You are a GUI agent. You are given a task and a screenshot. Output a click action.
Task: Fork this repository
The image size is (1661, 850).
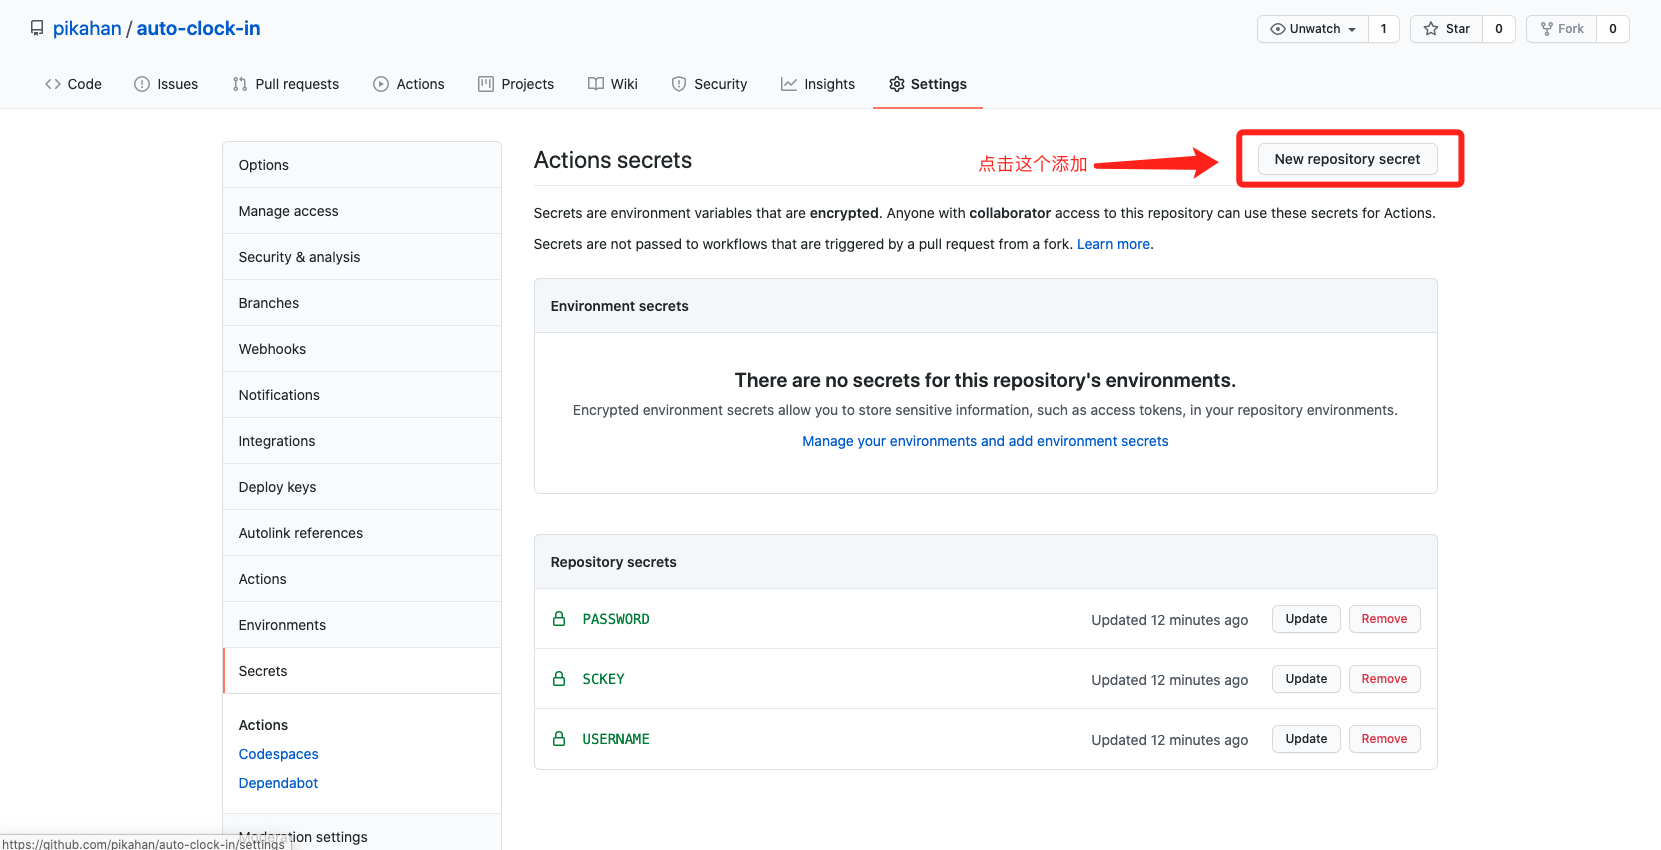(1562, 29)
